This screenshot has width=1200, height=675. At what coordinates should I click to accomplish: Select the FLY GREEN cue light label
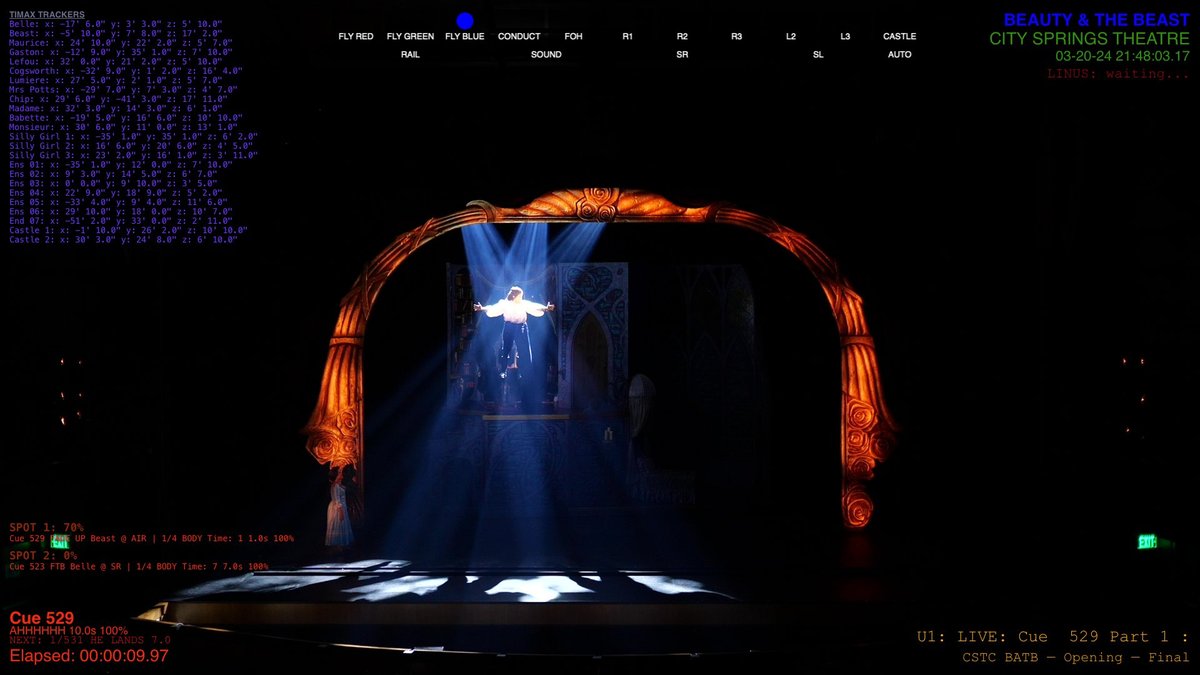410,36
